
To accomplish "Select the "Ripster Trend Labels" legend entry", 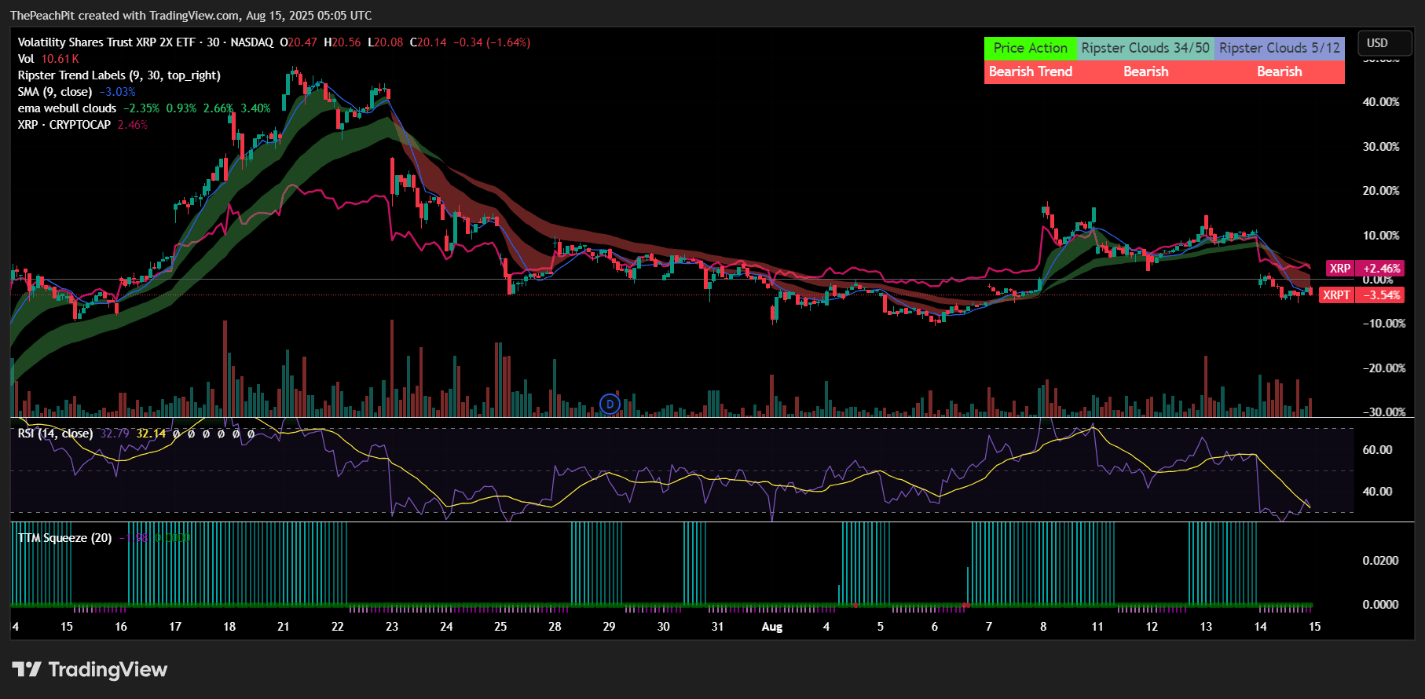I will tap(110, 75).
